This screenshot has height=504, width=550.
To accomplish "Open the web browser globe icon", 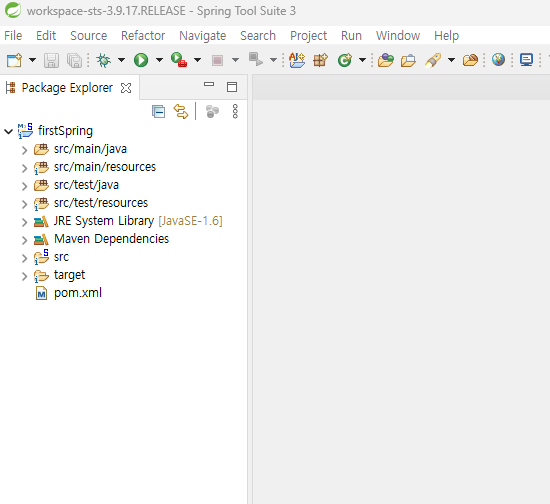I will point(498,60).
